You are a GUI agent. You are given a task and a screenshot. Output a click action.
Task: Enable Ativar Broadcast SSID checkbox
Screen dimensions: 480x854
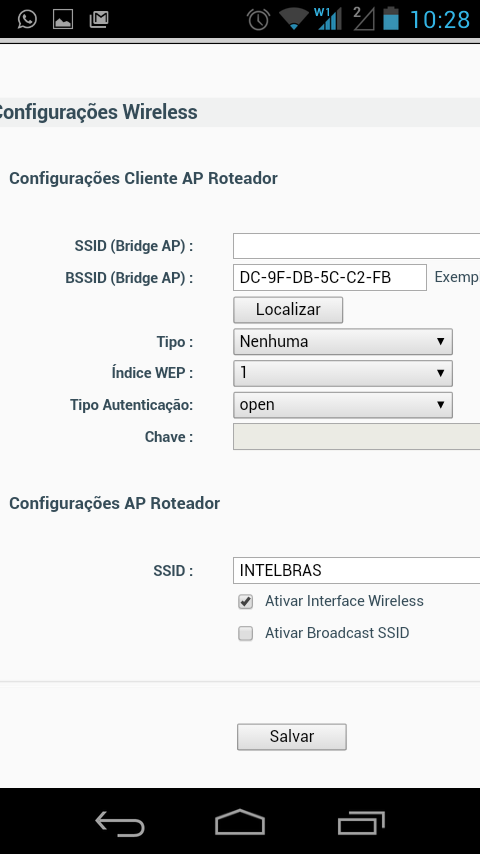pyautogui.click(x=246, y=633)
